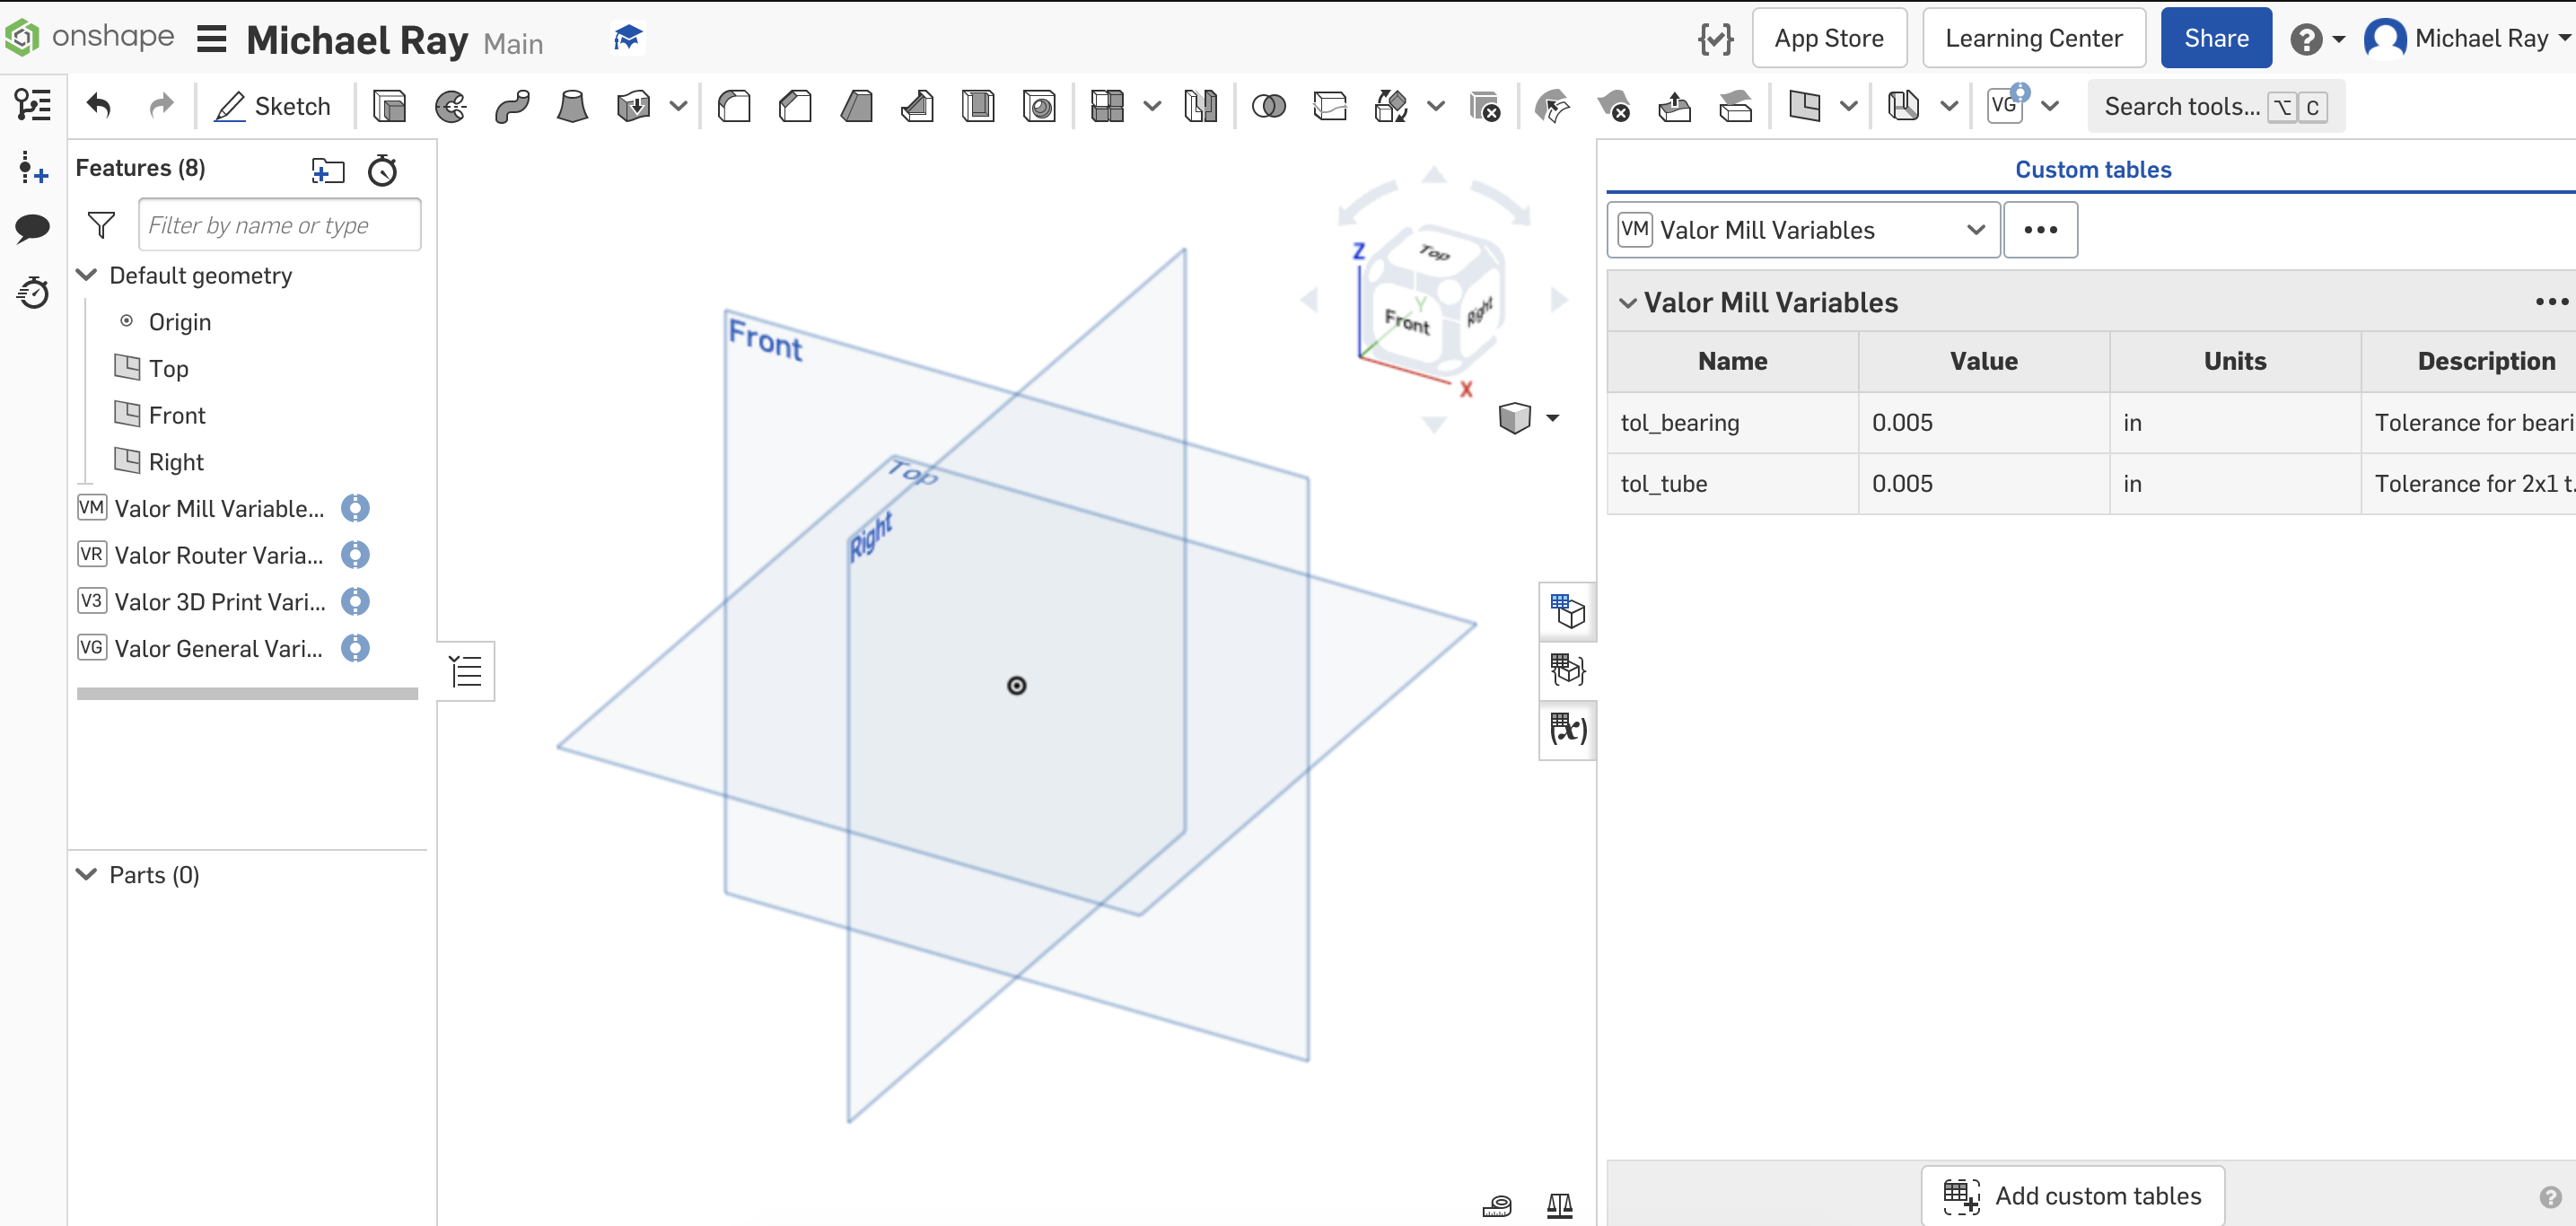
Task: Open the Valor Mill Variables table selector
Action: (x=1803, y=230)
